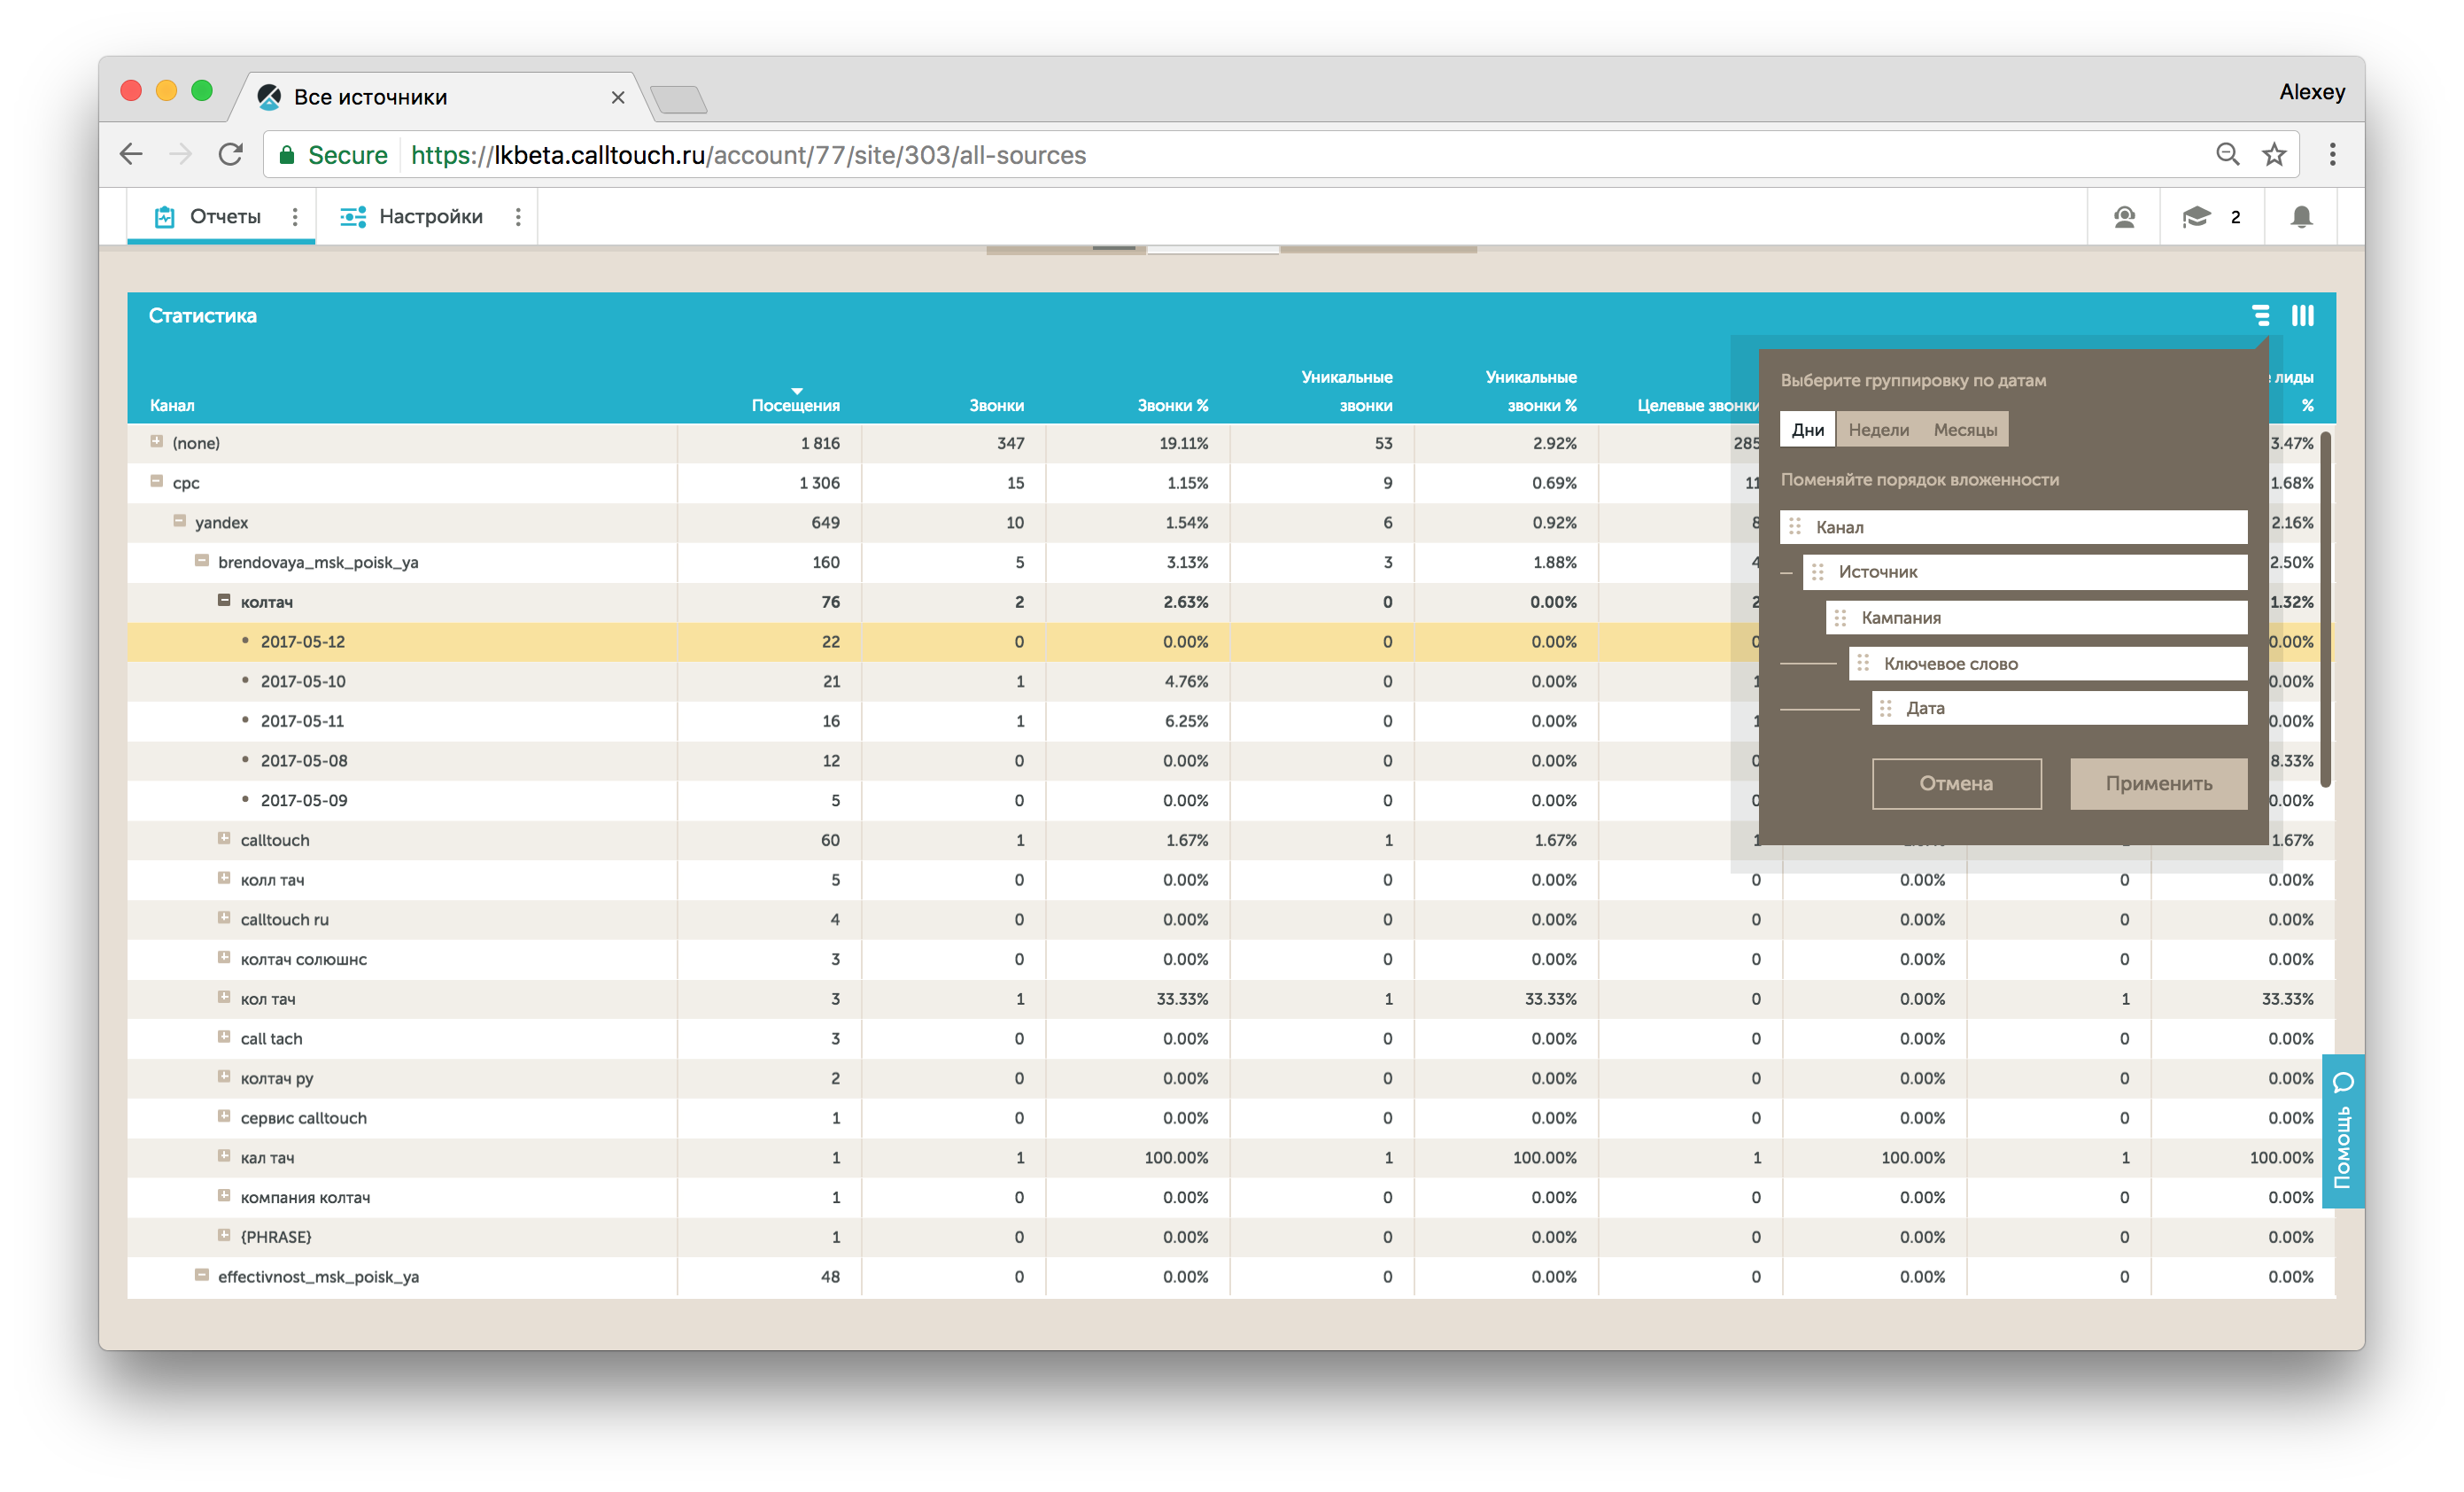Expand the calltouch keyword row
Image resolution: width=2464 pixels, height=1492 pixels.
(x=224, y=839)
